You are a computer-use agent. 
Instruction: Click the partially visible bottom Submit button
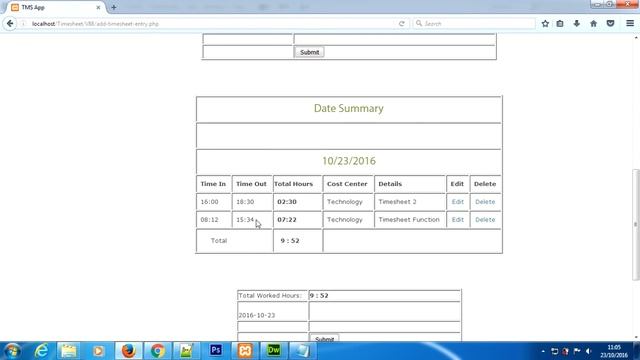click(324, 338)
